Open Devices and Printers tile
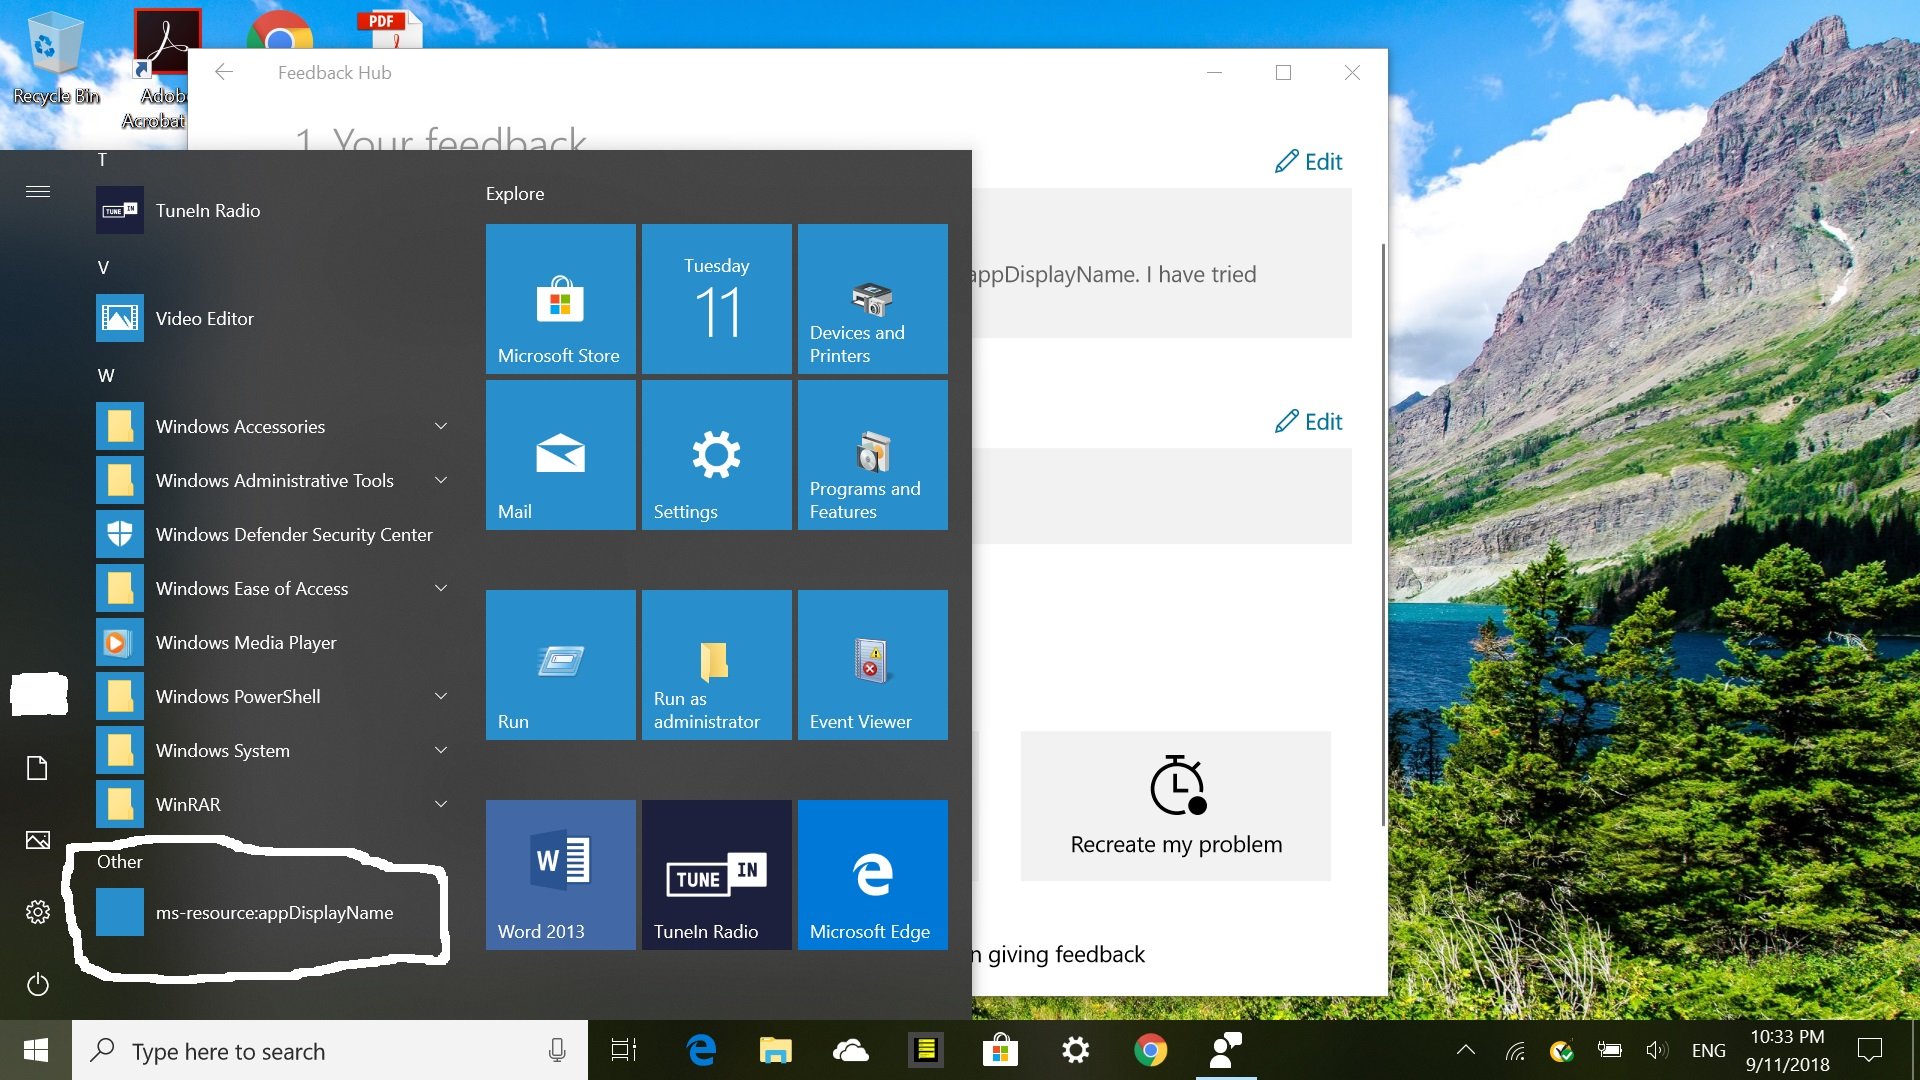The height and width of the screenshot is (1080, 1920). click(x=872, y=299)
